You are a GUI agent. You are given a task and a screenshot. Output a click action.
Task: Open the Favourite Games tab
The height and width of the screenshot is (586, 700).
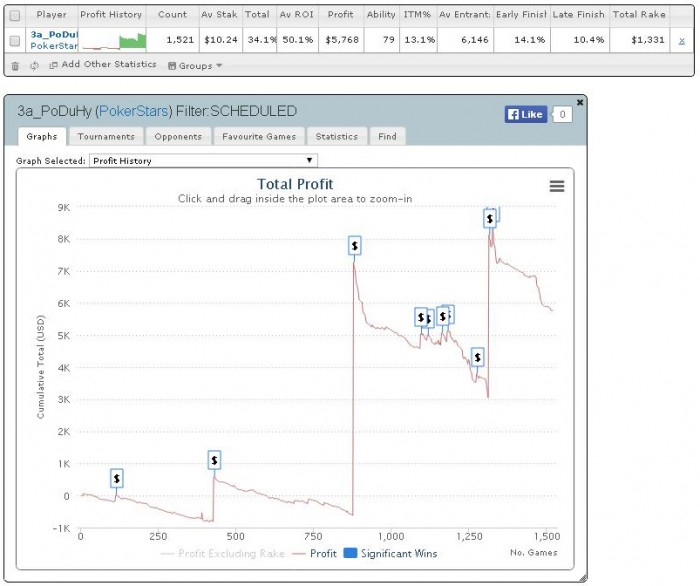259,137
